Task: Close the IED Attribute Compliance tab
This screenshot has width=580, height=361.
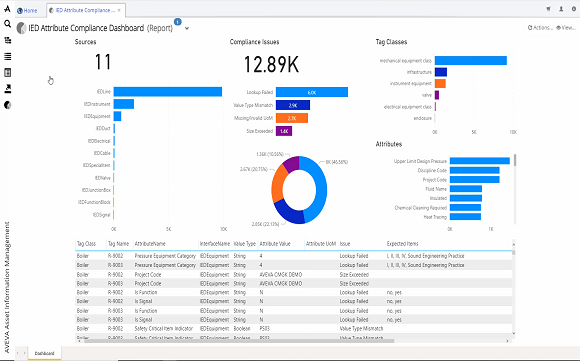Action: coord(119,10)
